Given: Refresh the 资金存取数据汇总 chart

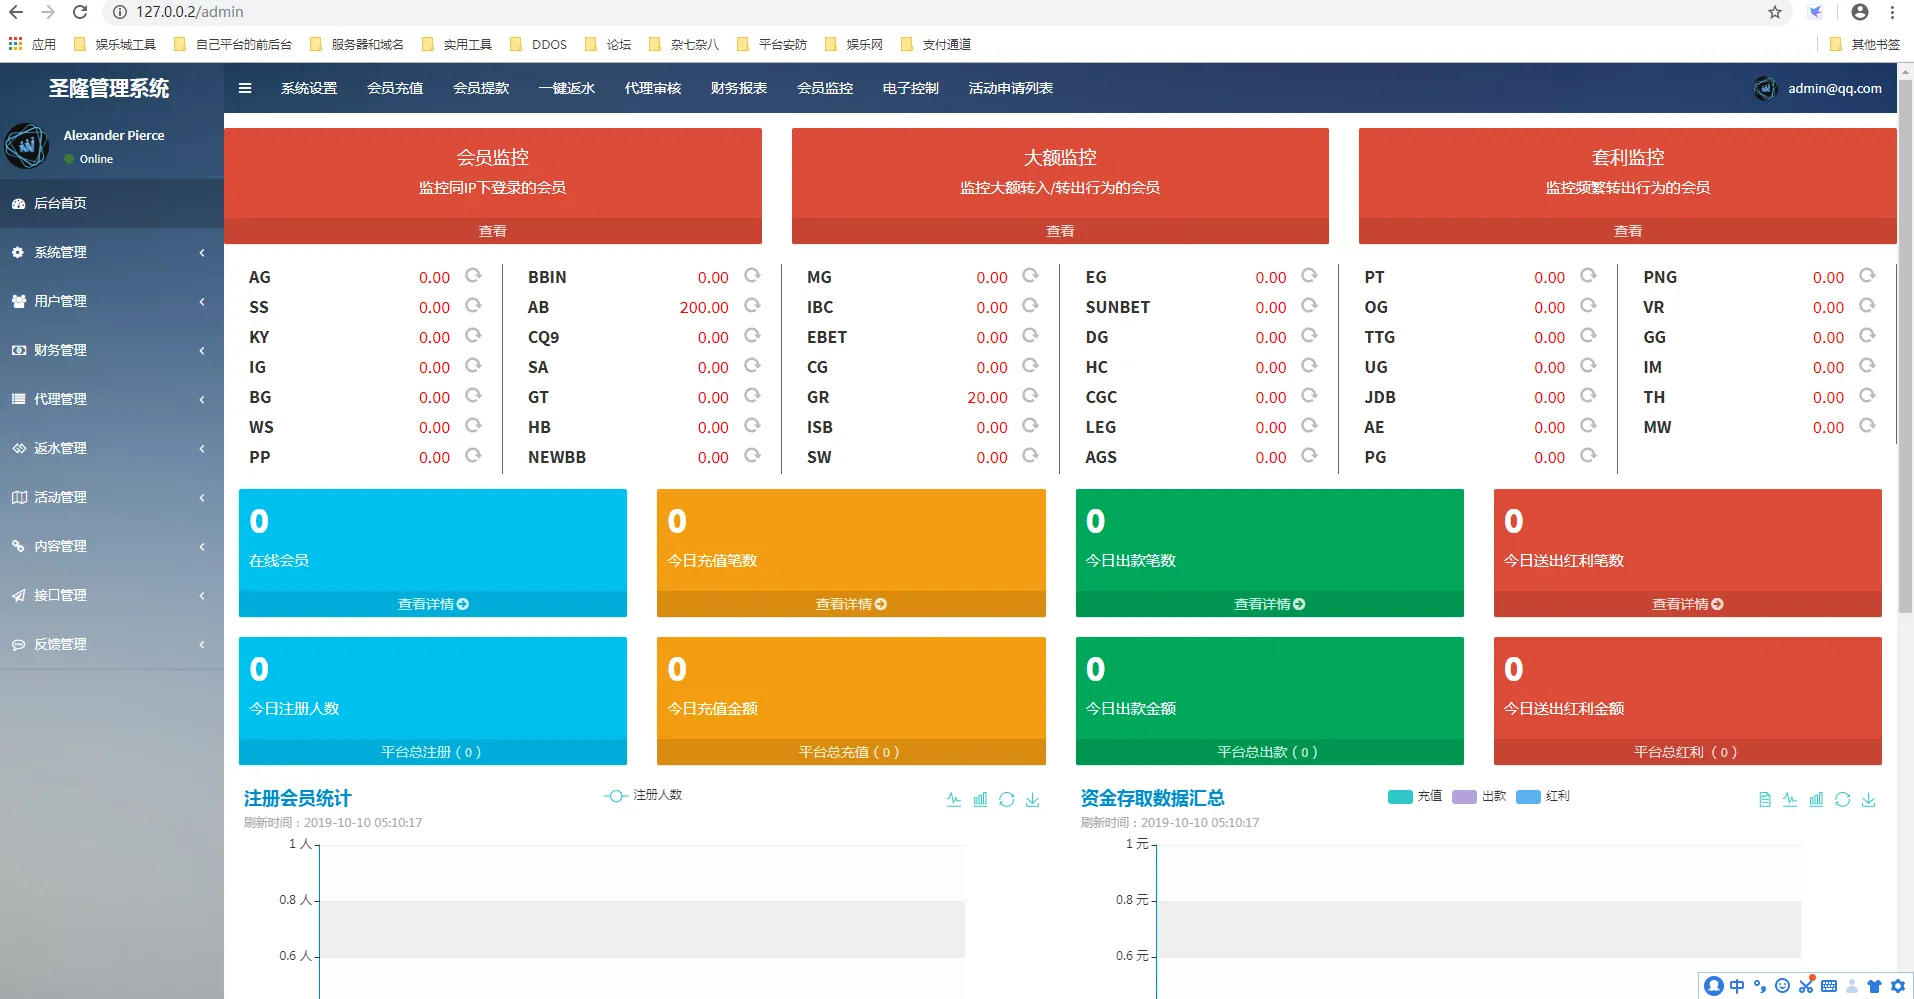Looking at the screenshot, I should point(1841,800).
